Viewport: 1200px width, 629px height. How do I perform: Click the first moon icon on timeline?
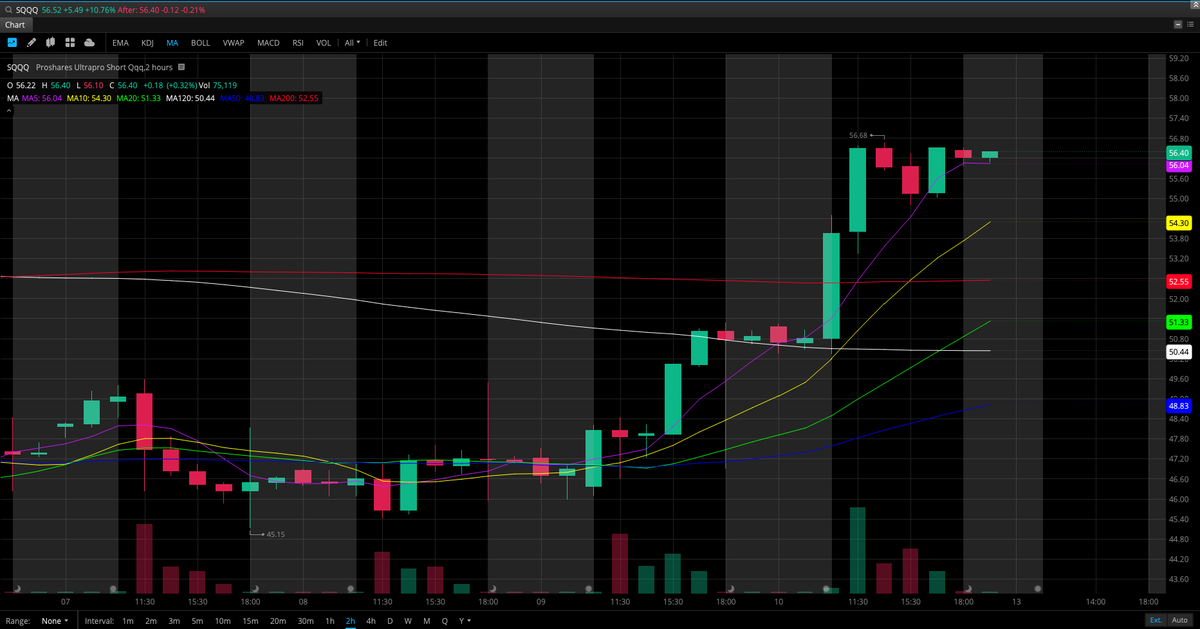click(18, 589)
